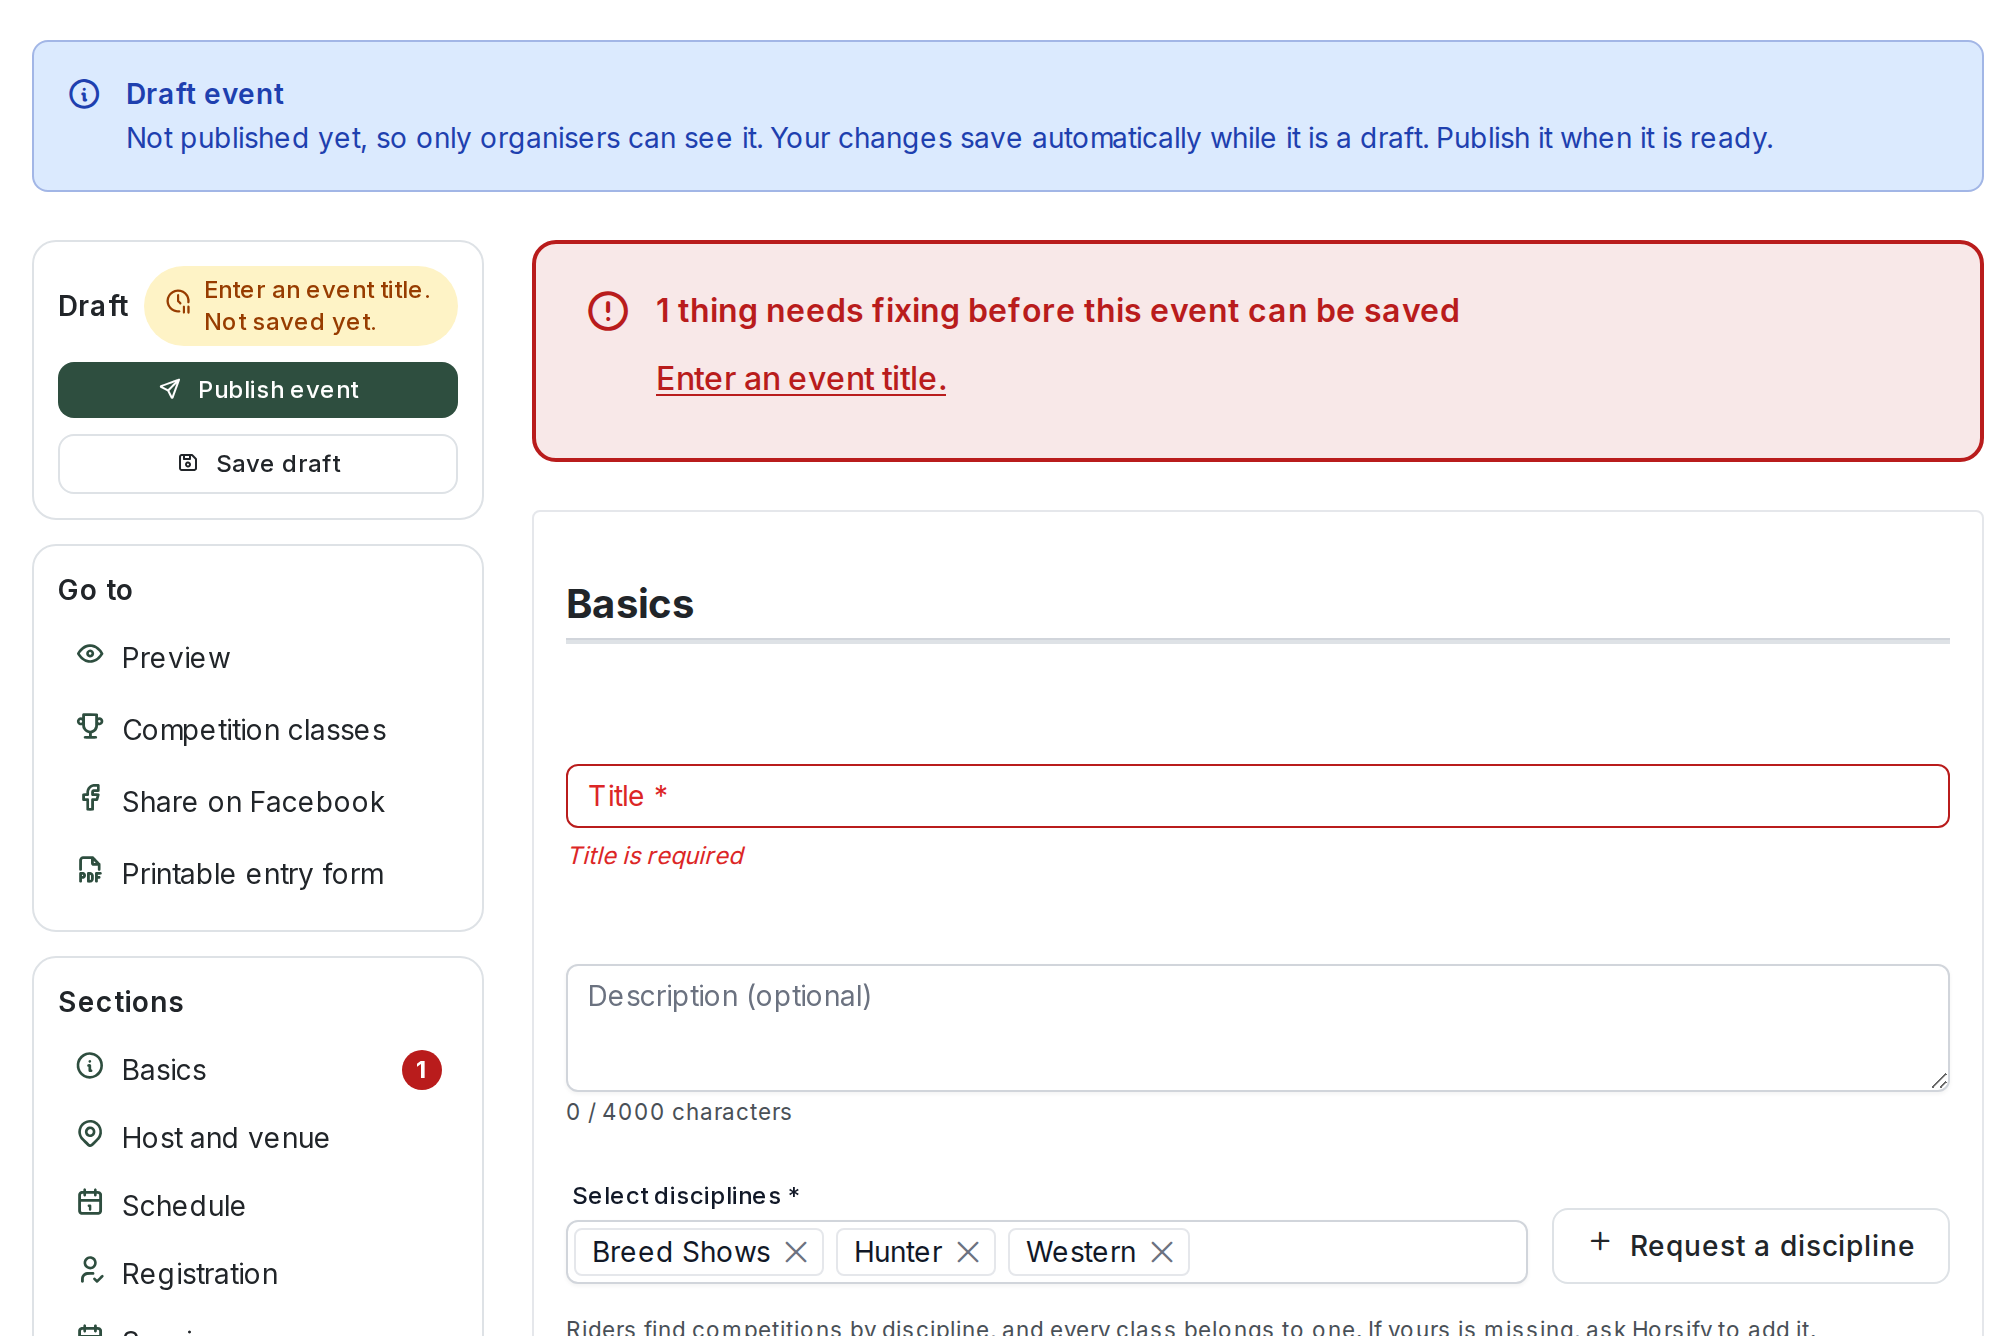Remove the Western discipline chip
Screen dimensions: 2016x1336
1162,1252
